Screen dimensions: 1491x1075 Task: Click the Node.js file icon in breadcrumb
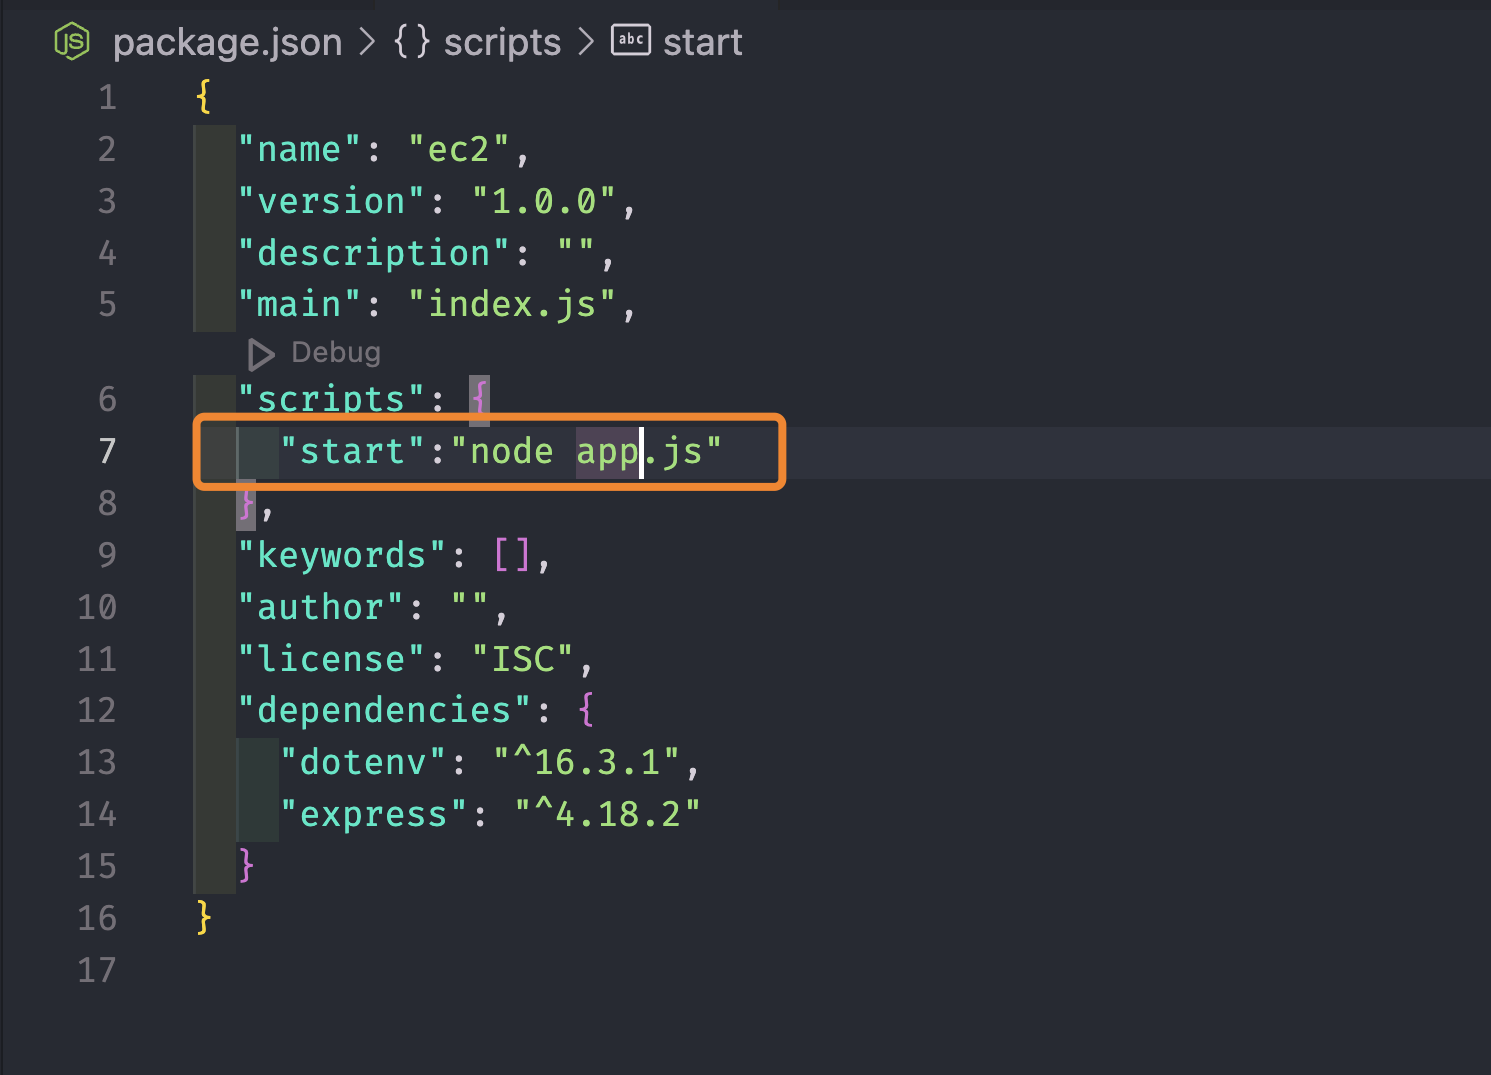tap(72, 42)
